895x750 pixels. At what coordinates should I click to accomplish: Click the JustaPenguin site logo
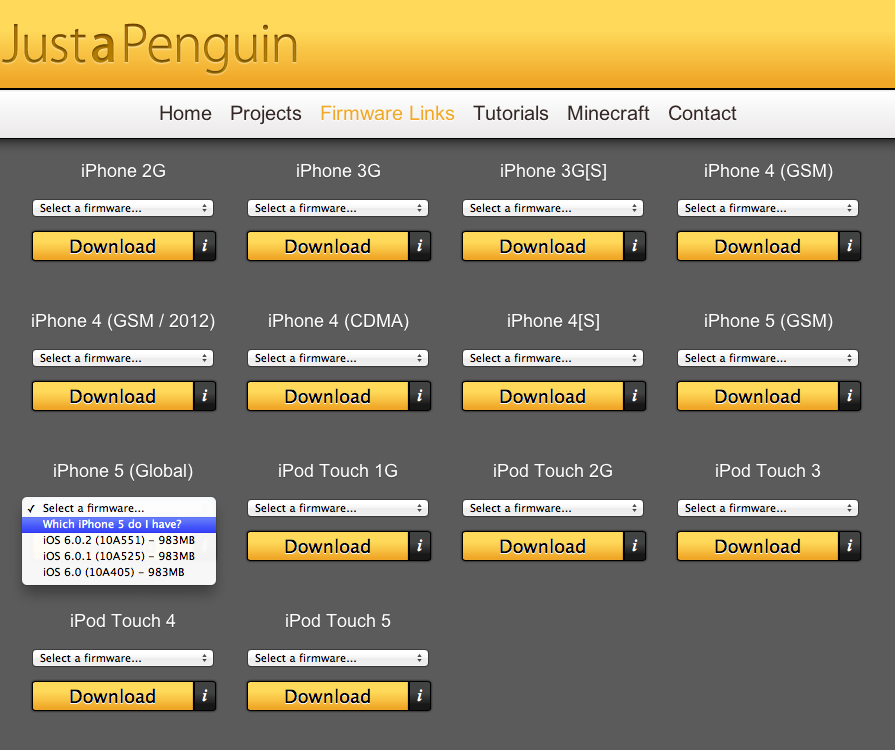(150, 46)
